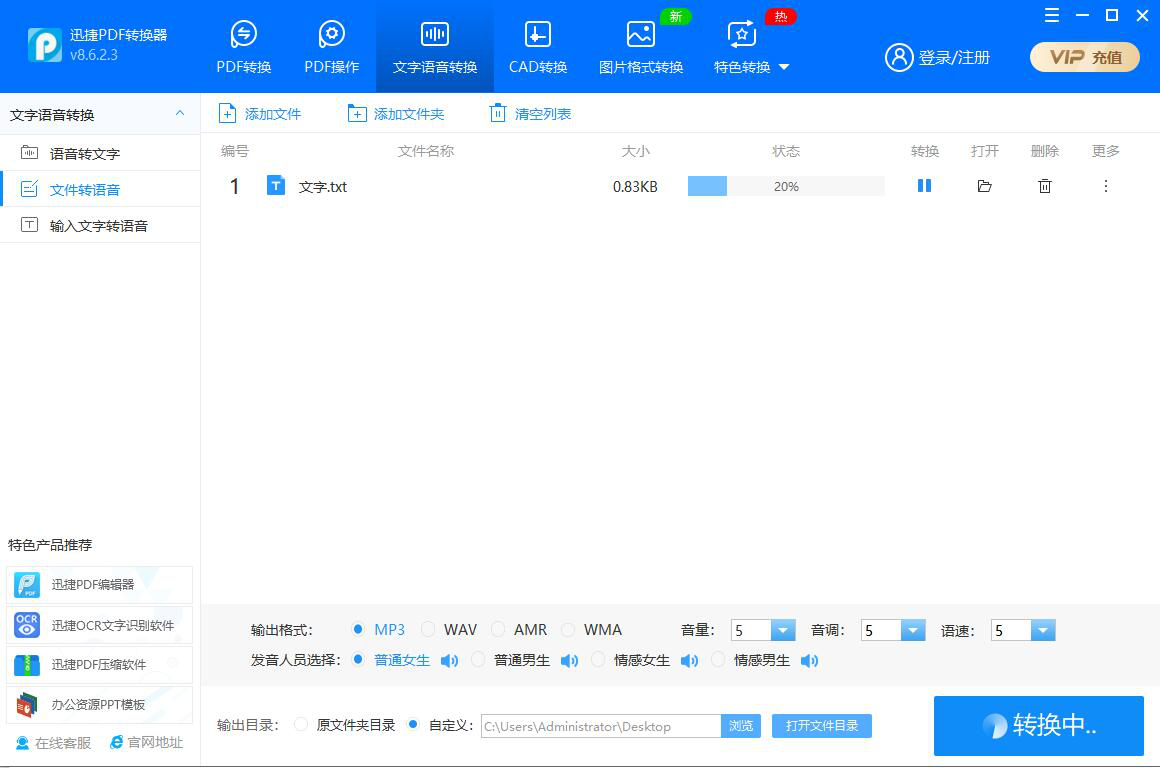The image size is (1160, 768).
Task: Choose 普通男生 voice
Action: (479, 659)
